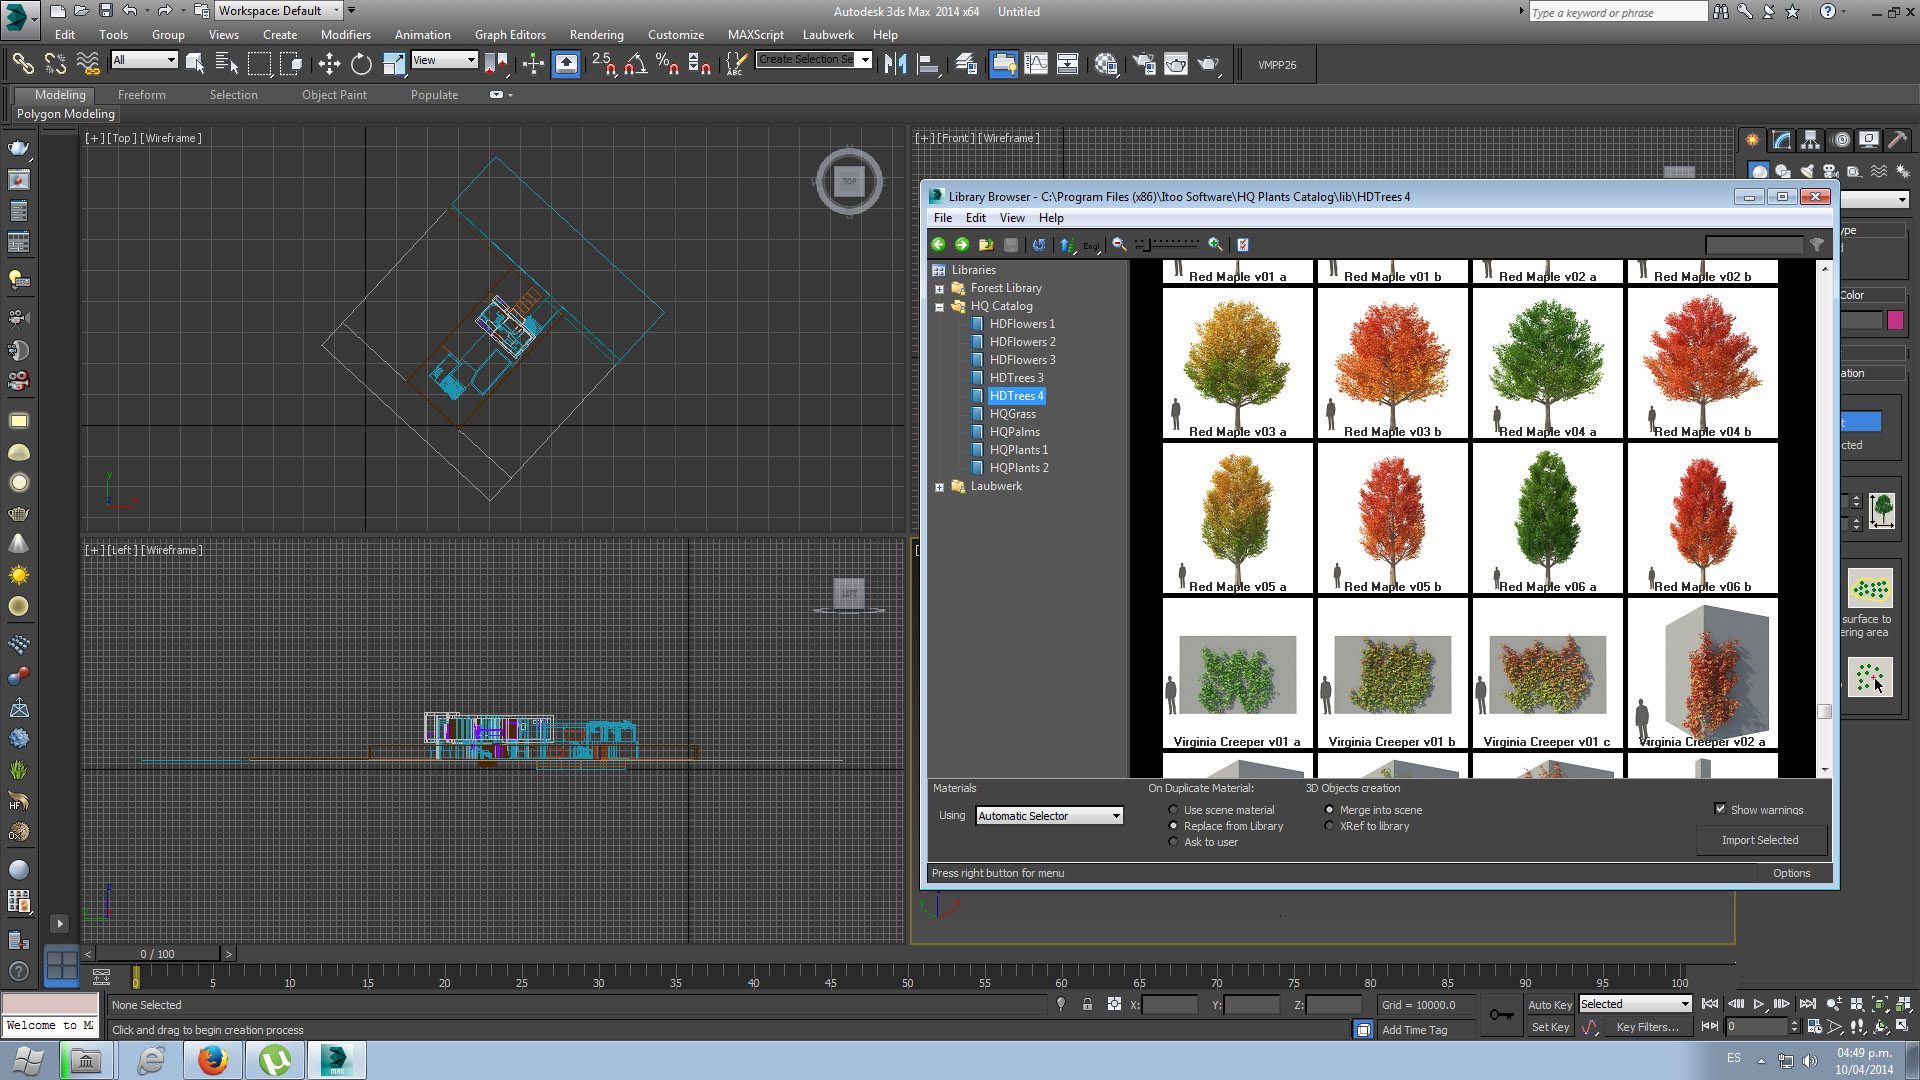Click the Select and Rotate tool
The height and width of the screenshot is (1080, 1920).
[x=361, y=65]
